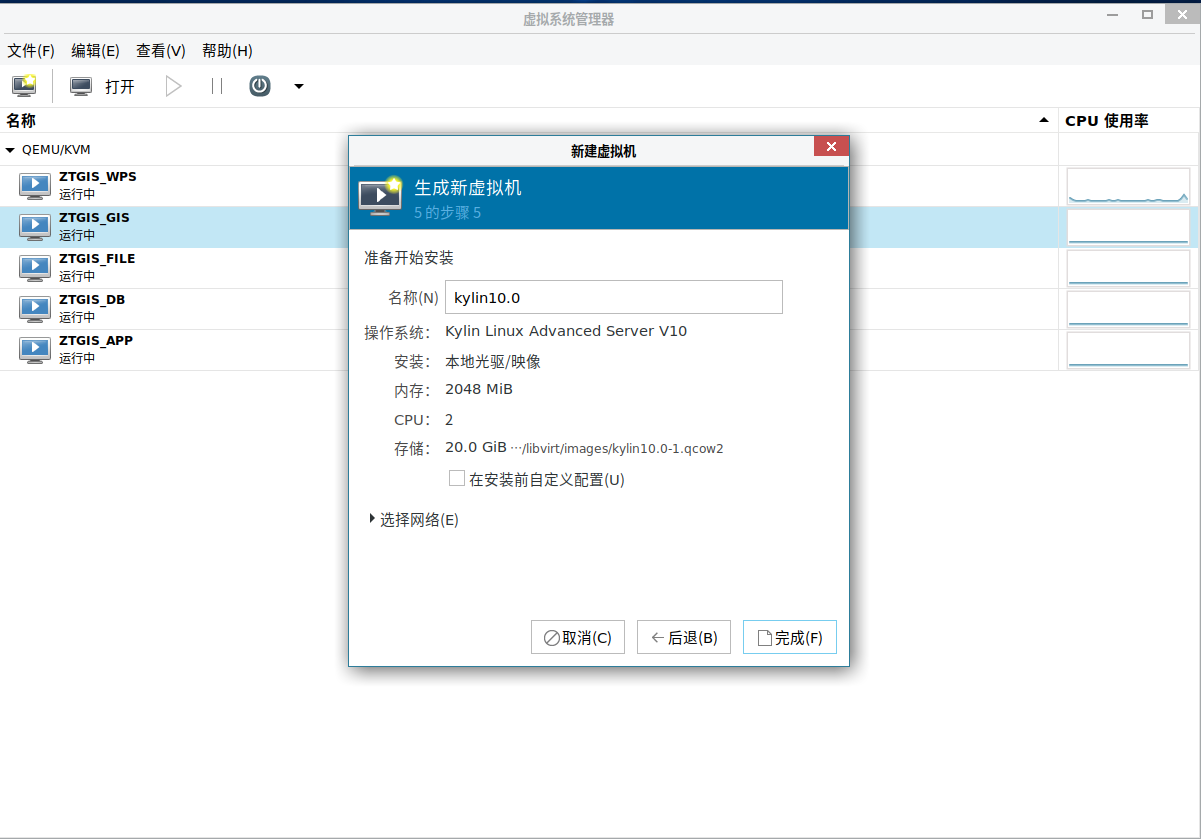Select the ZTGIS_FILE virtual machine icon
Viewport: 1201px width, 839px height.
point(35,267)
